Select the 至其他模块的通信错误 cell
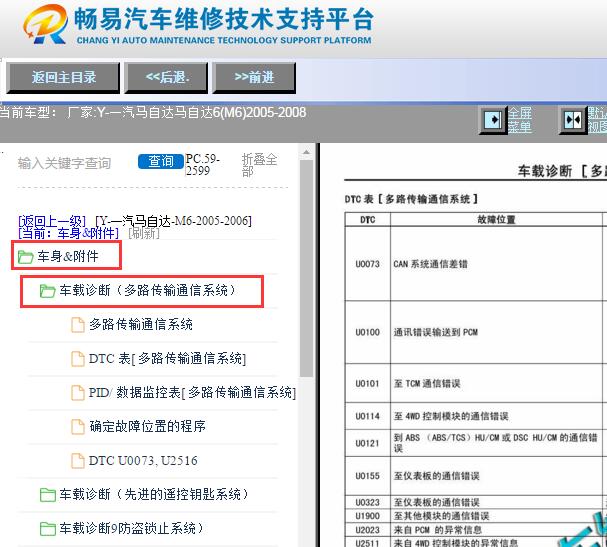Viewport: 607px width, 547px height. 496,516
